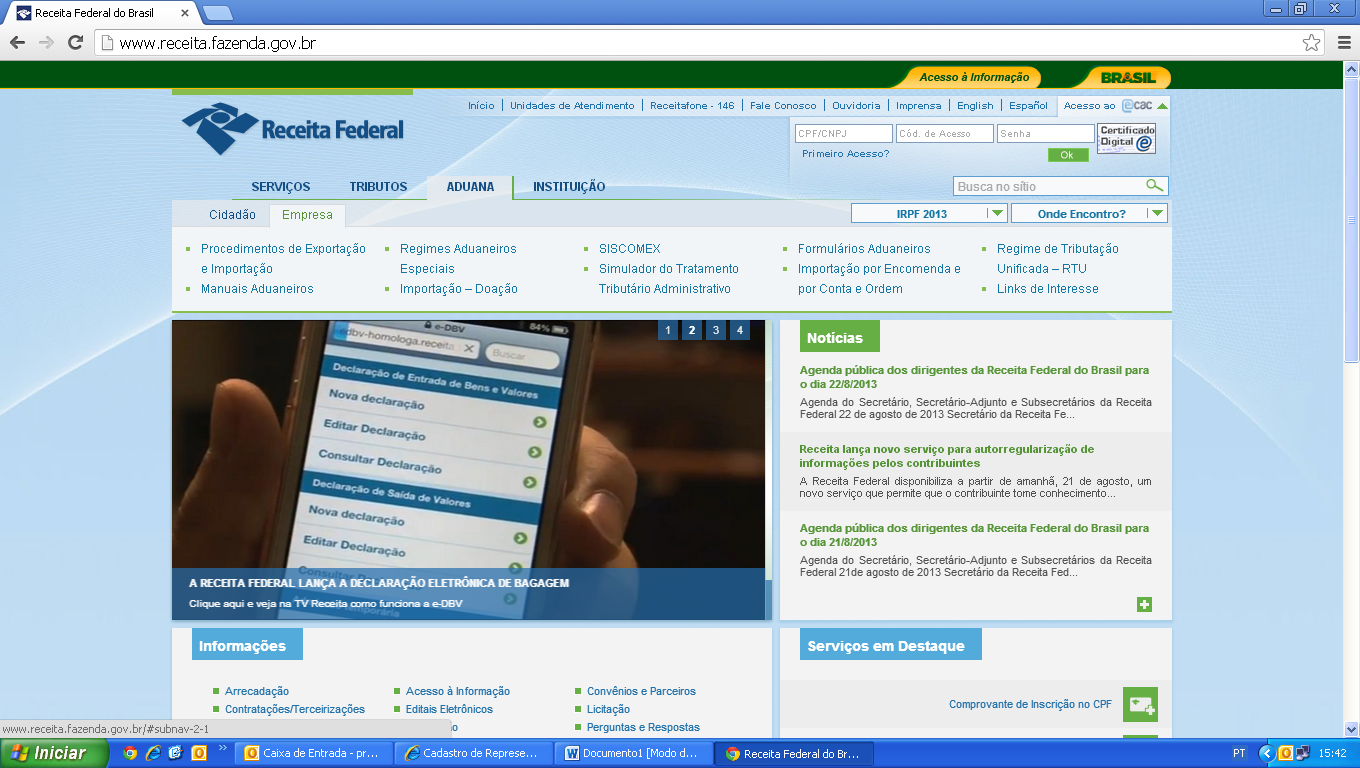This screenshot has height=768, width=1360.
Task: Open Formulários Aduaneiros link
Action: pos(864,249)
